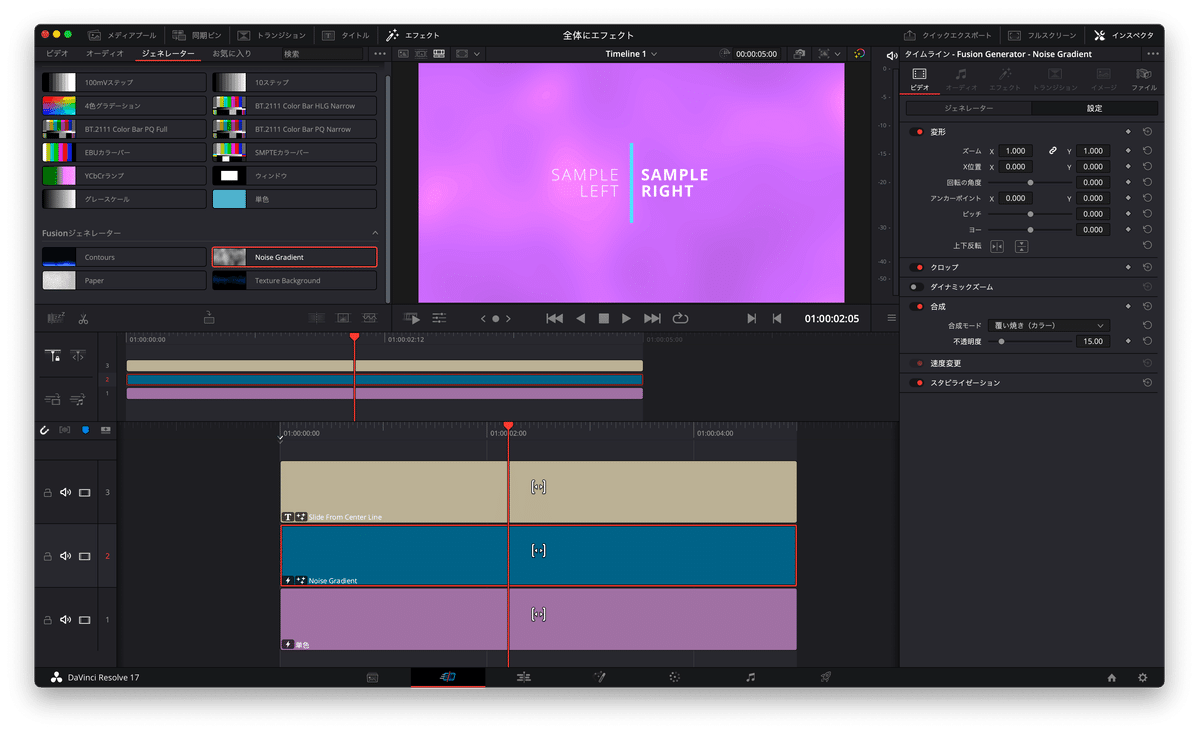The width and height of the screenshot is (1200, 734).
Task: Open the inspector ビデオ tab
Action: pos(919,79)
